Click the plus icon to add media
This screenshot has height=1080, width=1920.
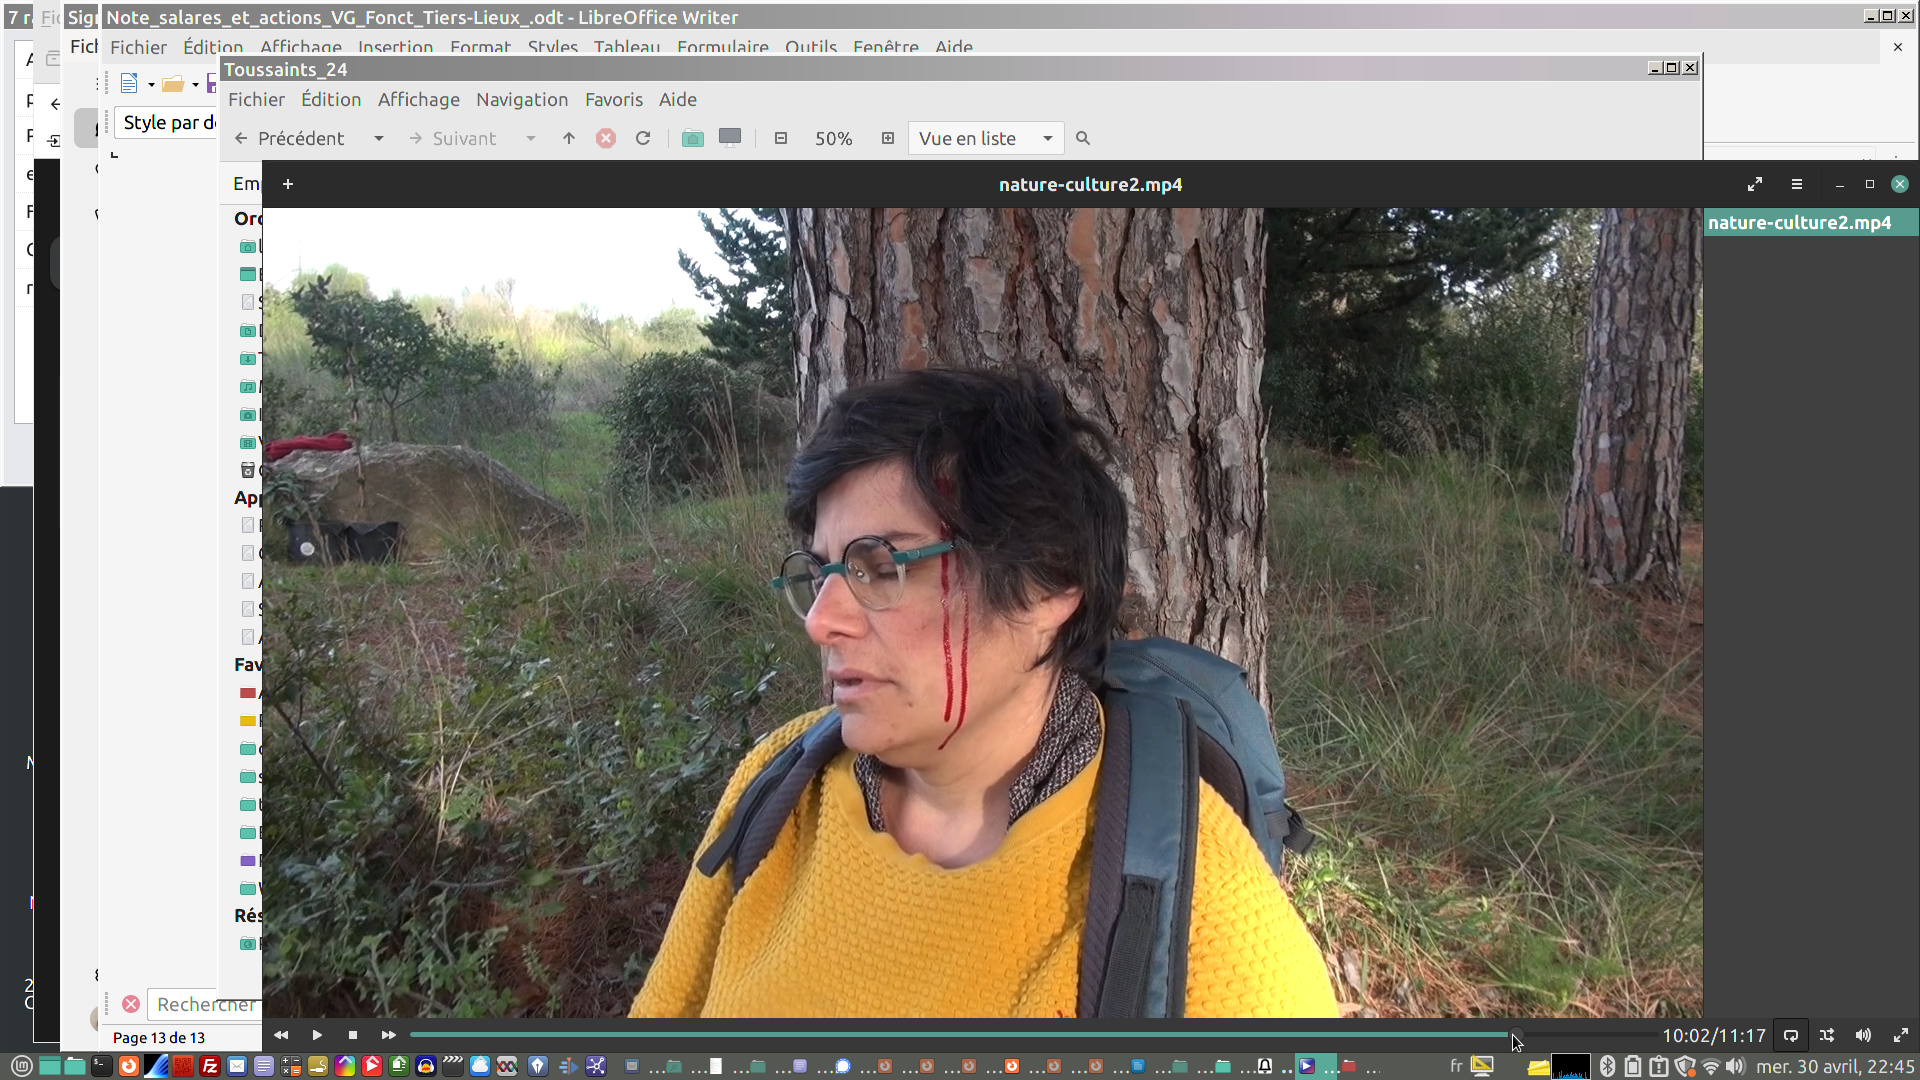tap(288, 184)
